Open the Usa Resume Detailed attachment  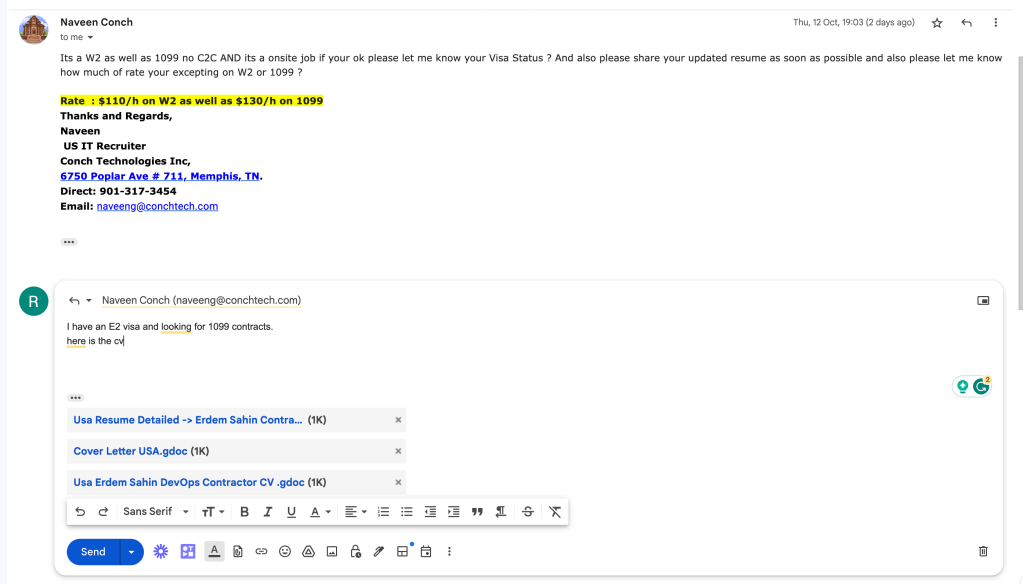[x=188, y=420]
